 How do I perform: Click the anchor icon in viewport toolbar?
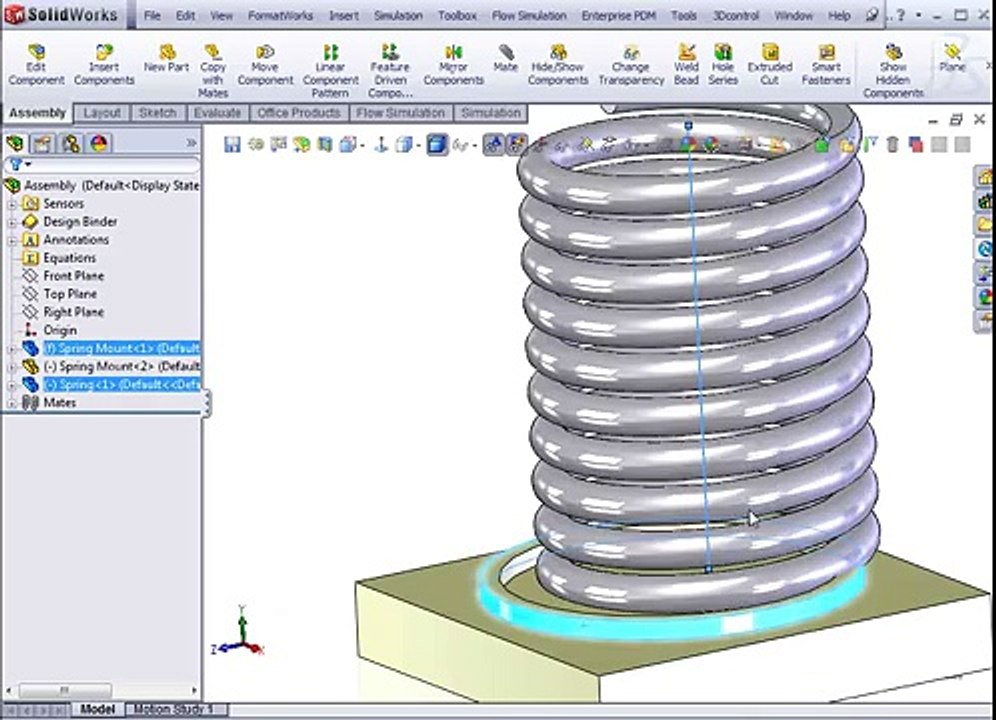click(380, 145)
